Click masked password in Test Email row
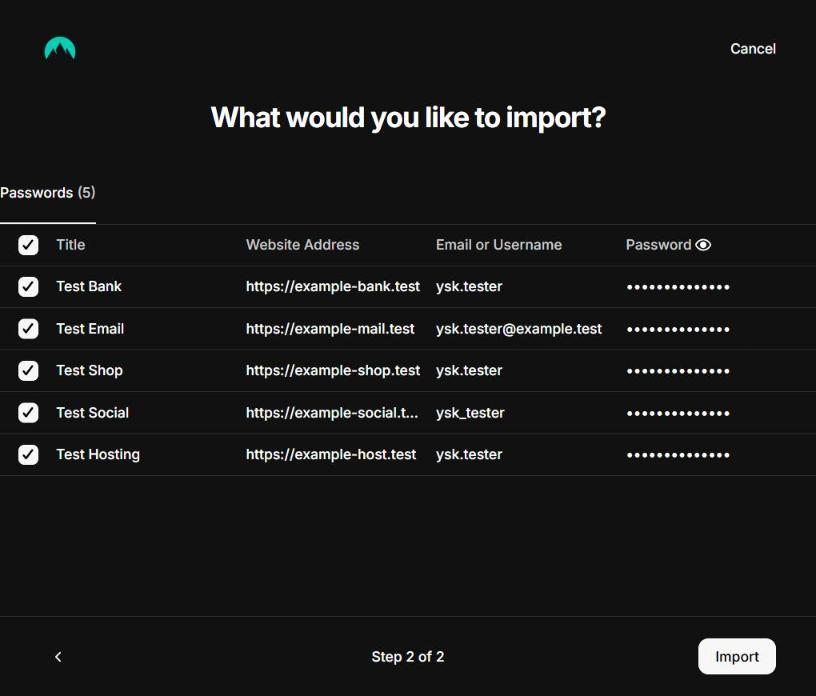The width and height of the screenshot is (816, 696). click(x=678, y=329)
